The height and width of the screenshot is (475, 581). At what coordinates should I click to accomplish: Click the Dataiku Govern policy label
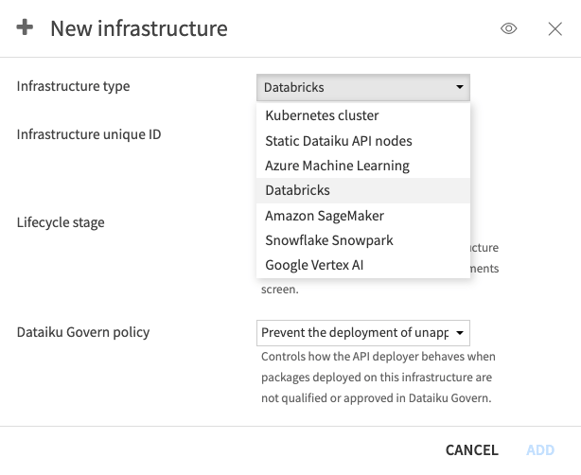pyautogui.click(x=83, y=332)
